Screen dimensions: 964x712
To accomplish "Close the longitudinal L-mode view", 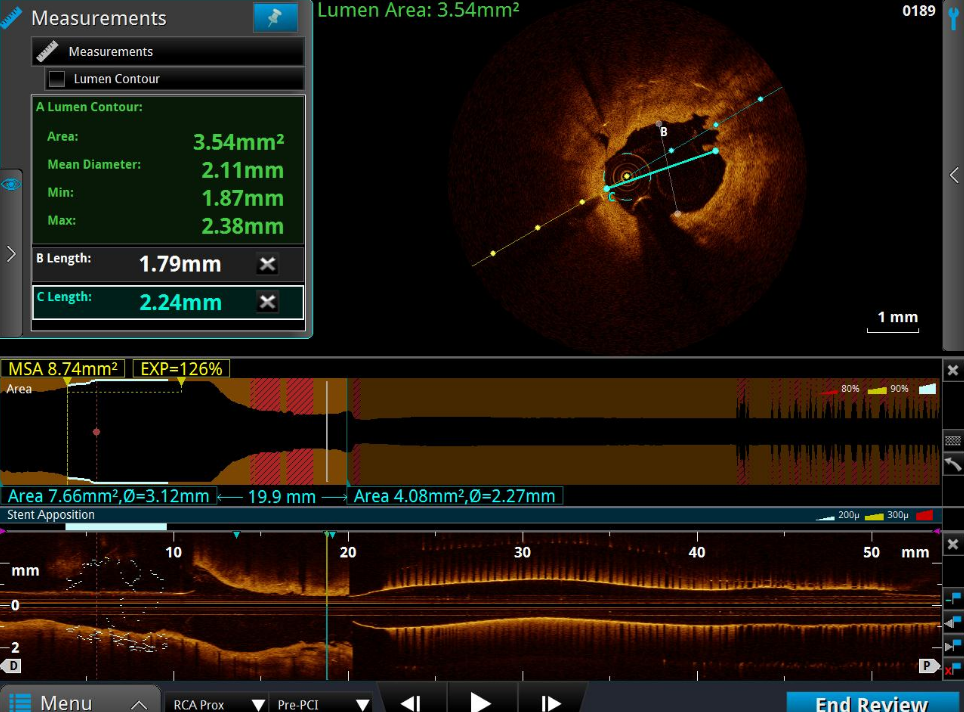I will coord(953,544).
